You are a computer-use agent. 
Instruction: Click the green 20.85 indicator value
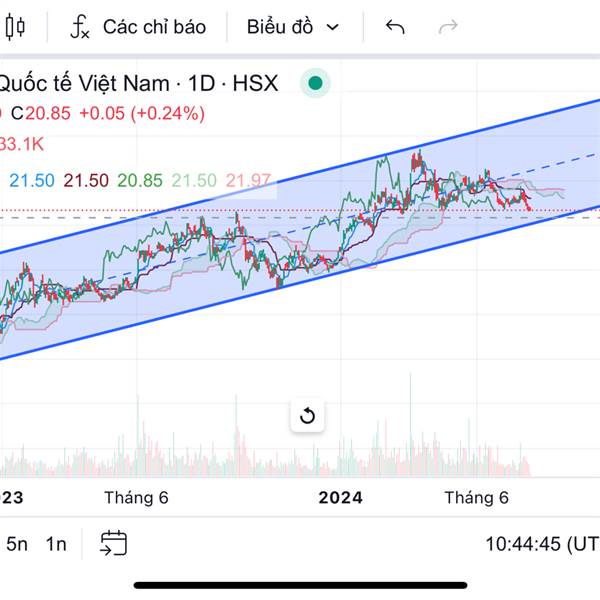pos(140,180)
